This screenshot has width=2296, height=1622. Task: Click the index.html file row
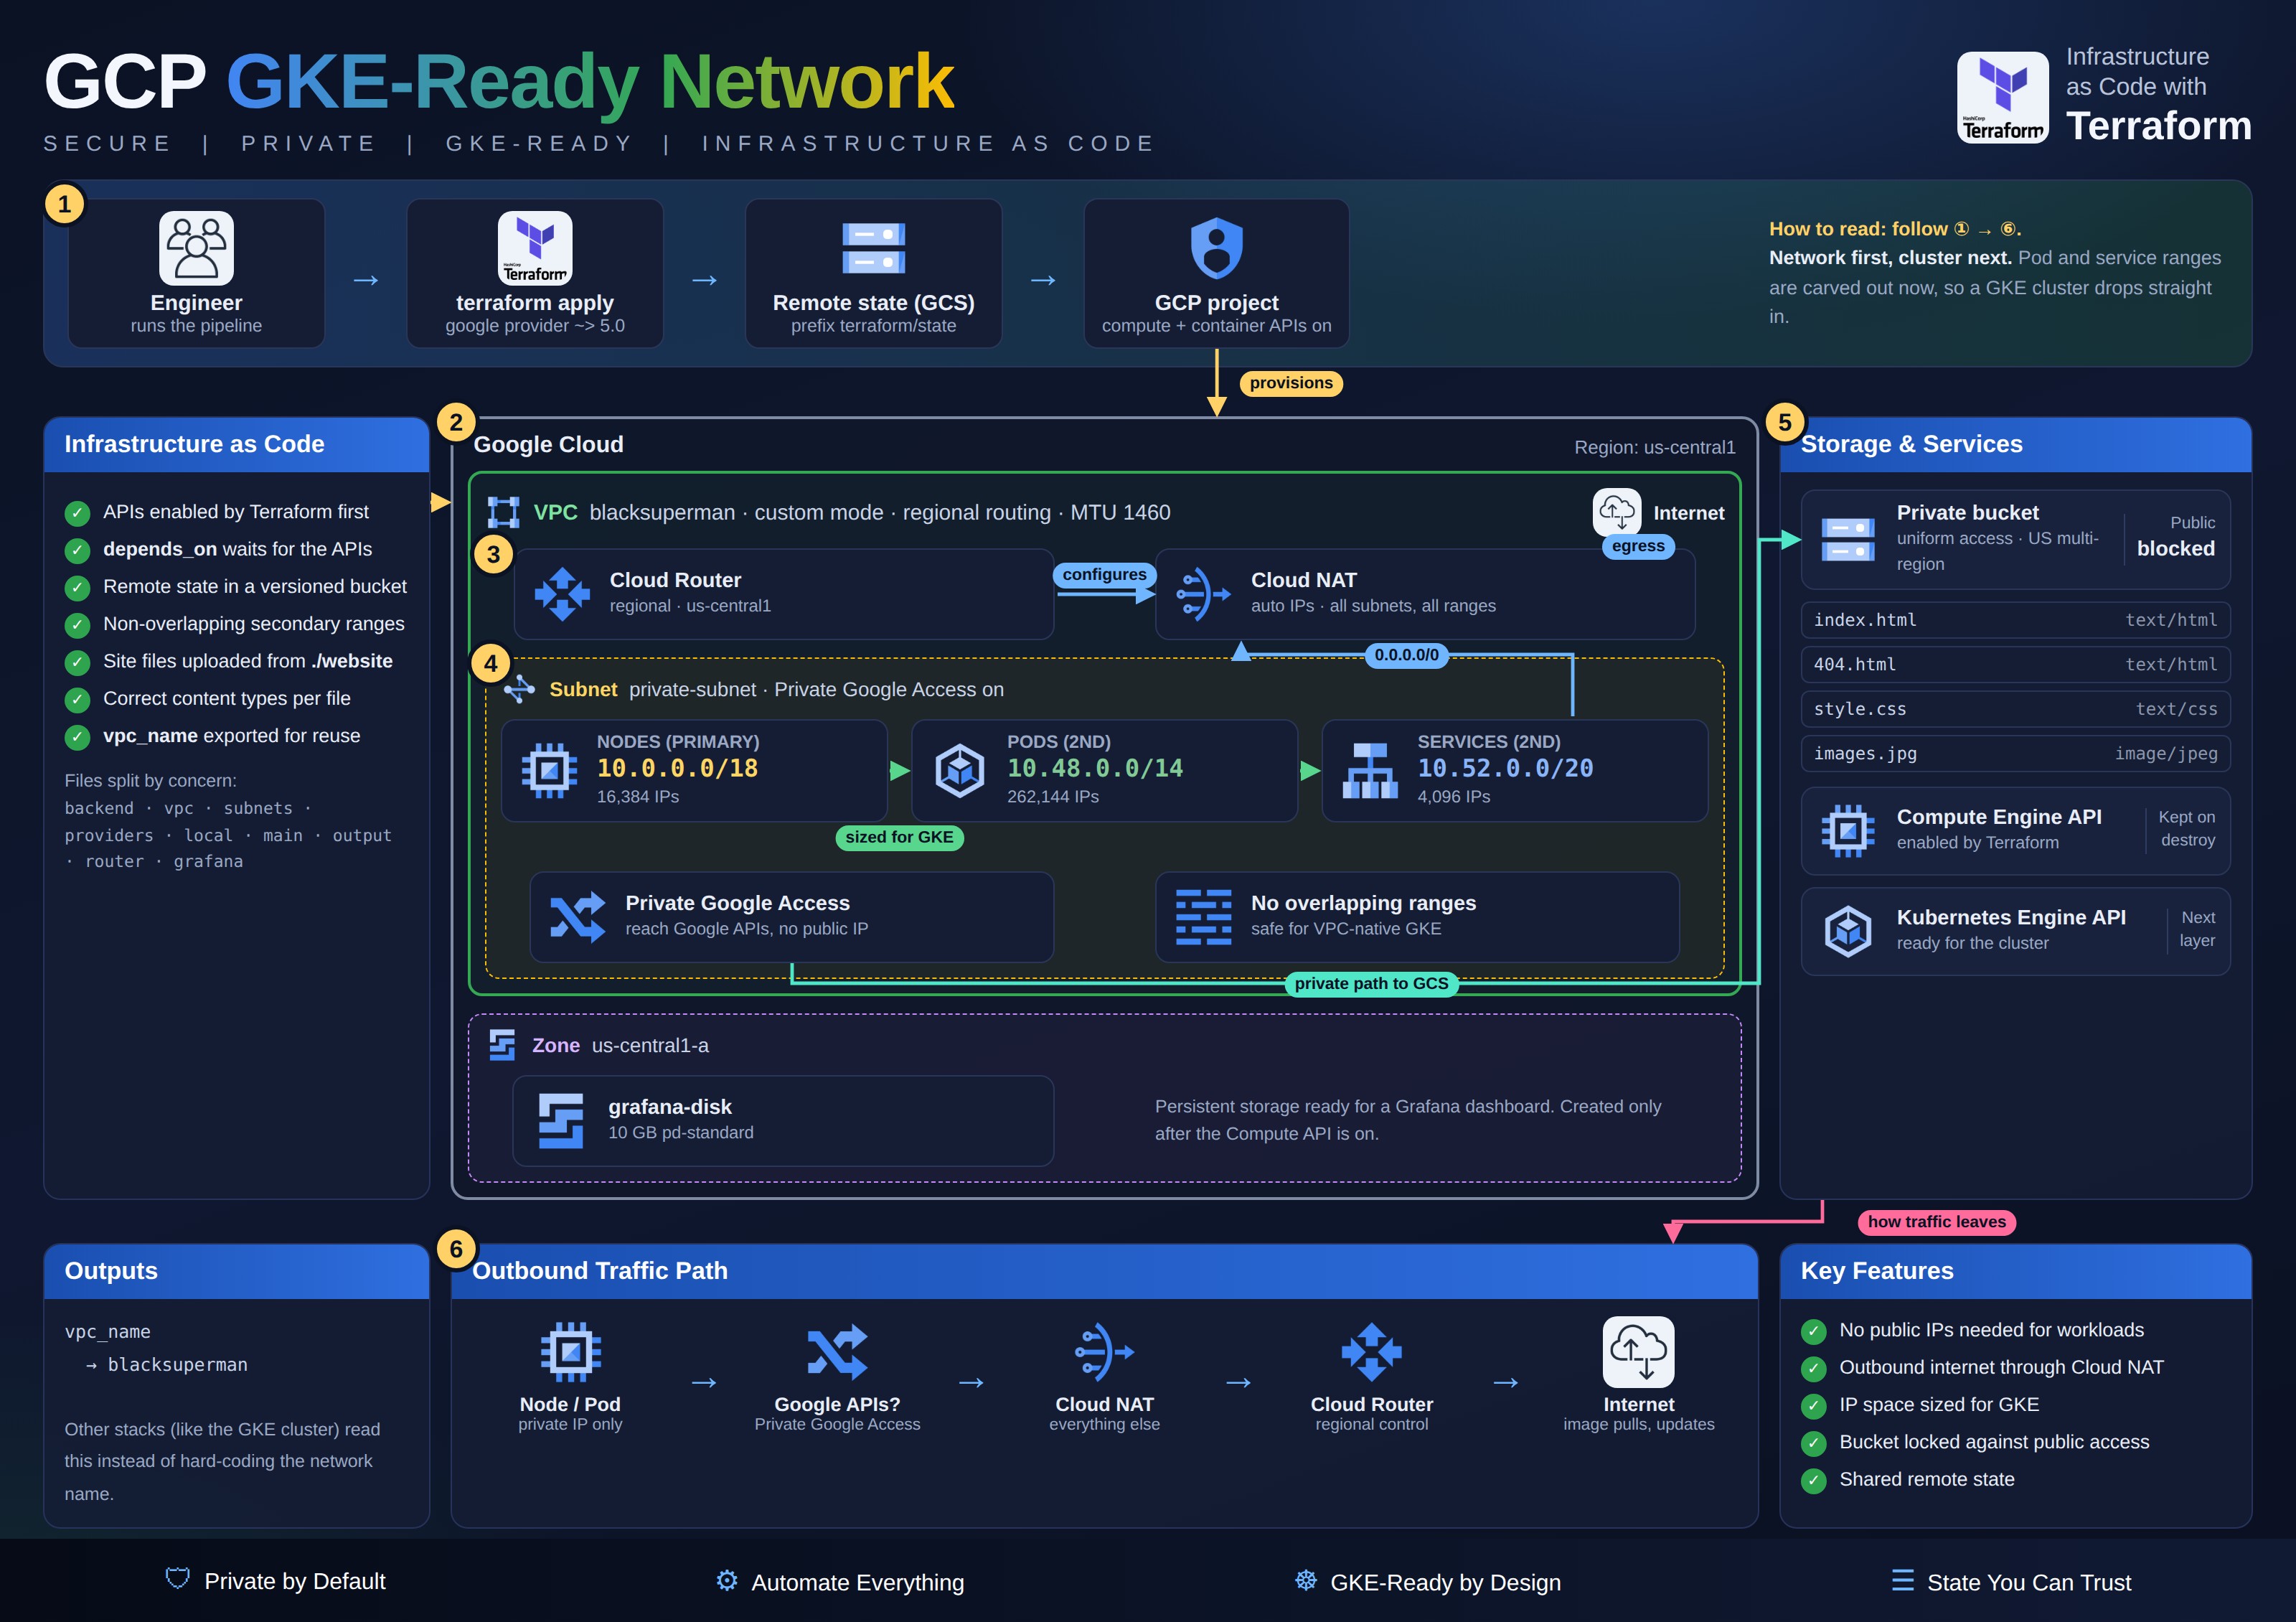click(2015, 620)
